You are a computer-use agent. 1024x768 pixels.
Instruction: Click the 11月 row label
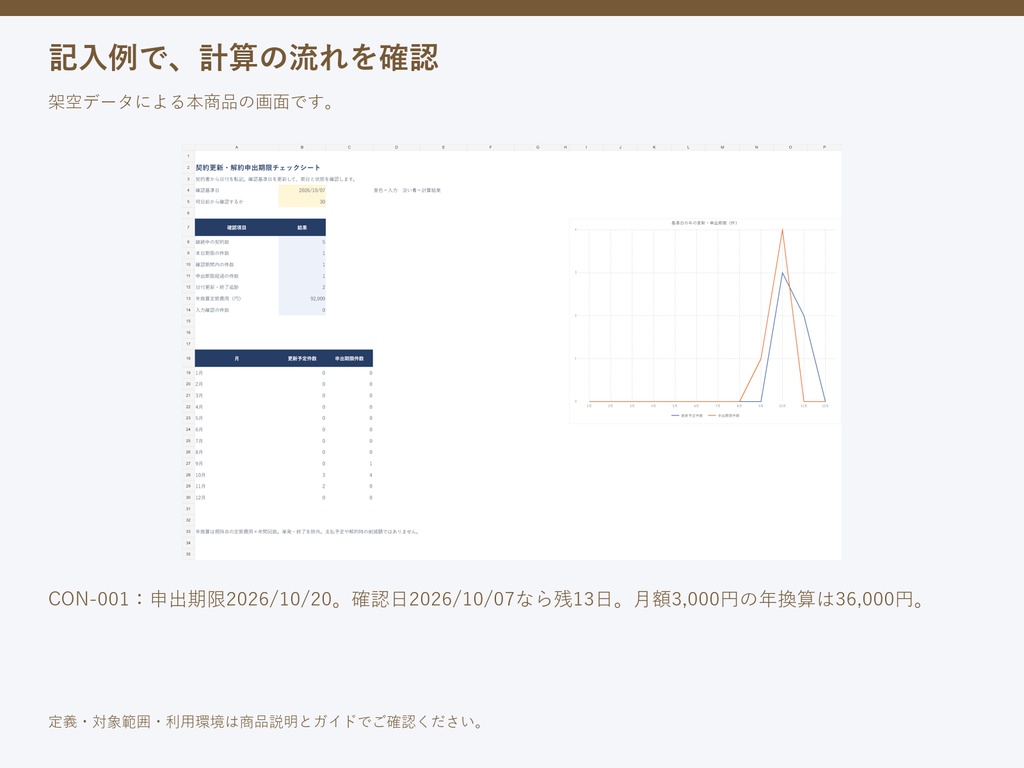click(200, 486)
